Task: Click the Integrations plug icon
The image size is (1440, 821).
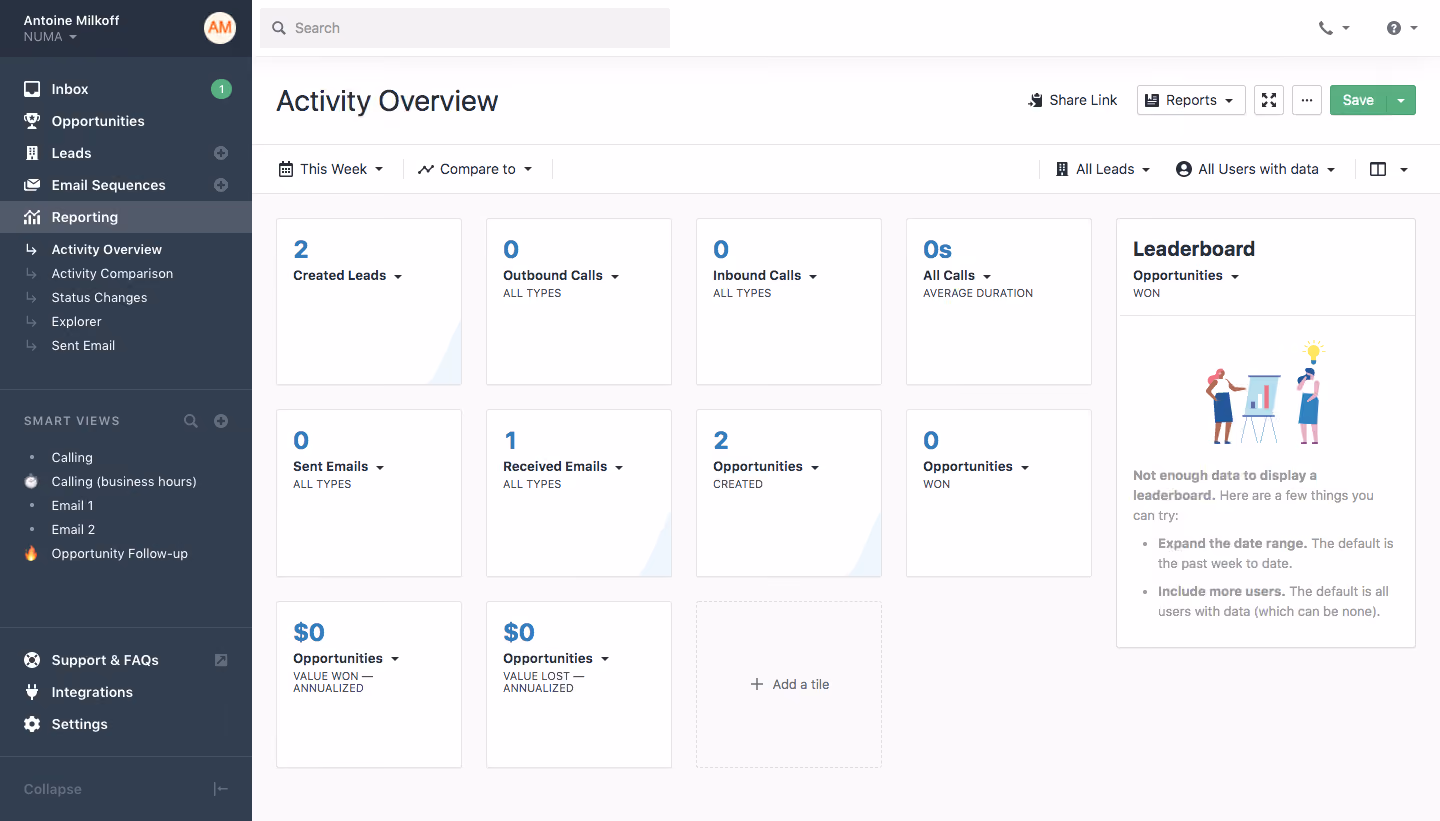Action: point(32,692)
